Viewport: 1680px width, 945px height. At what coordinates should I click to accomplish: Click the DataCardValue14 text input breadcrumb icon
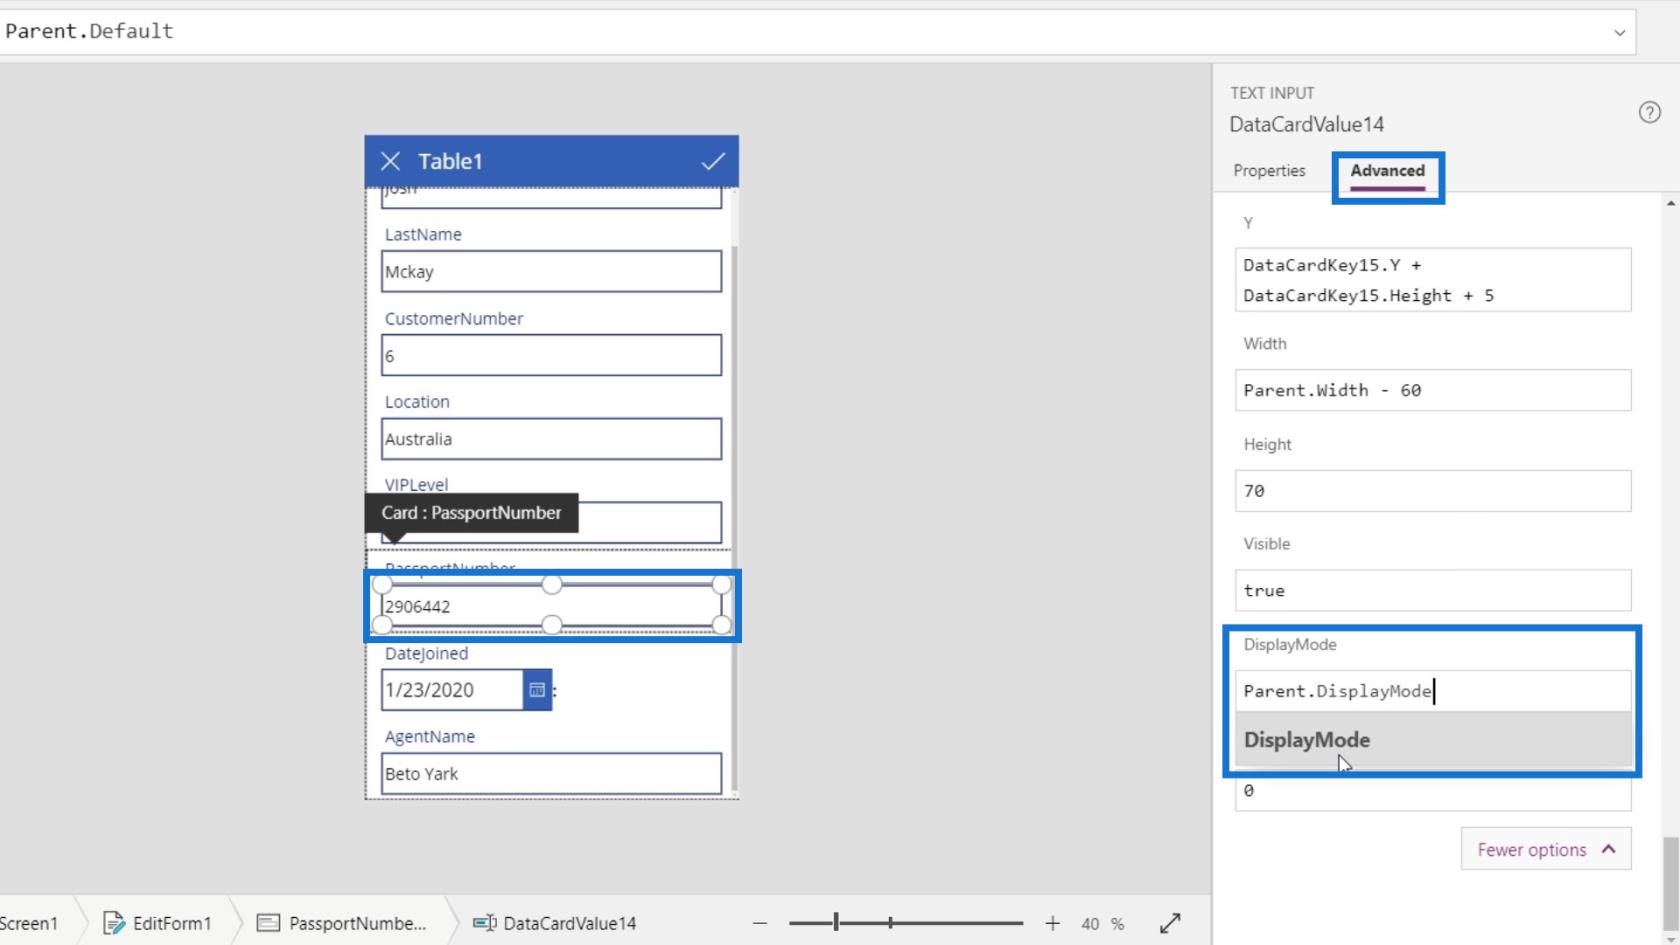[484, 923]
